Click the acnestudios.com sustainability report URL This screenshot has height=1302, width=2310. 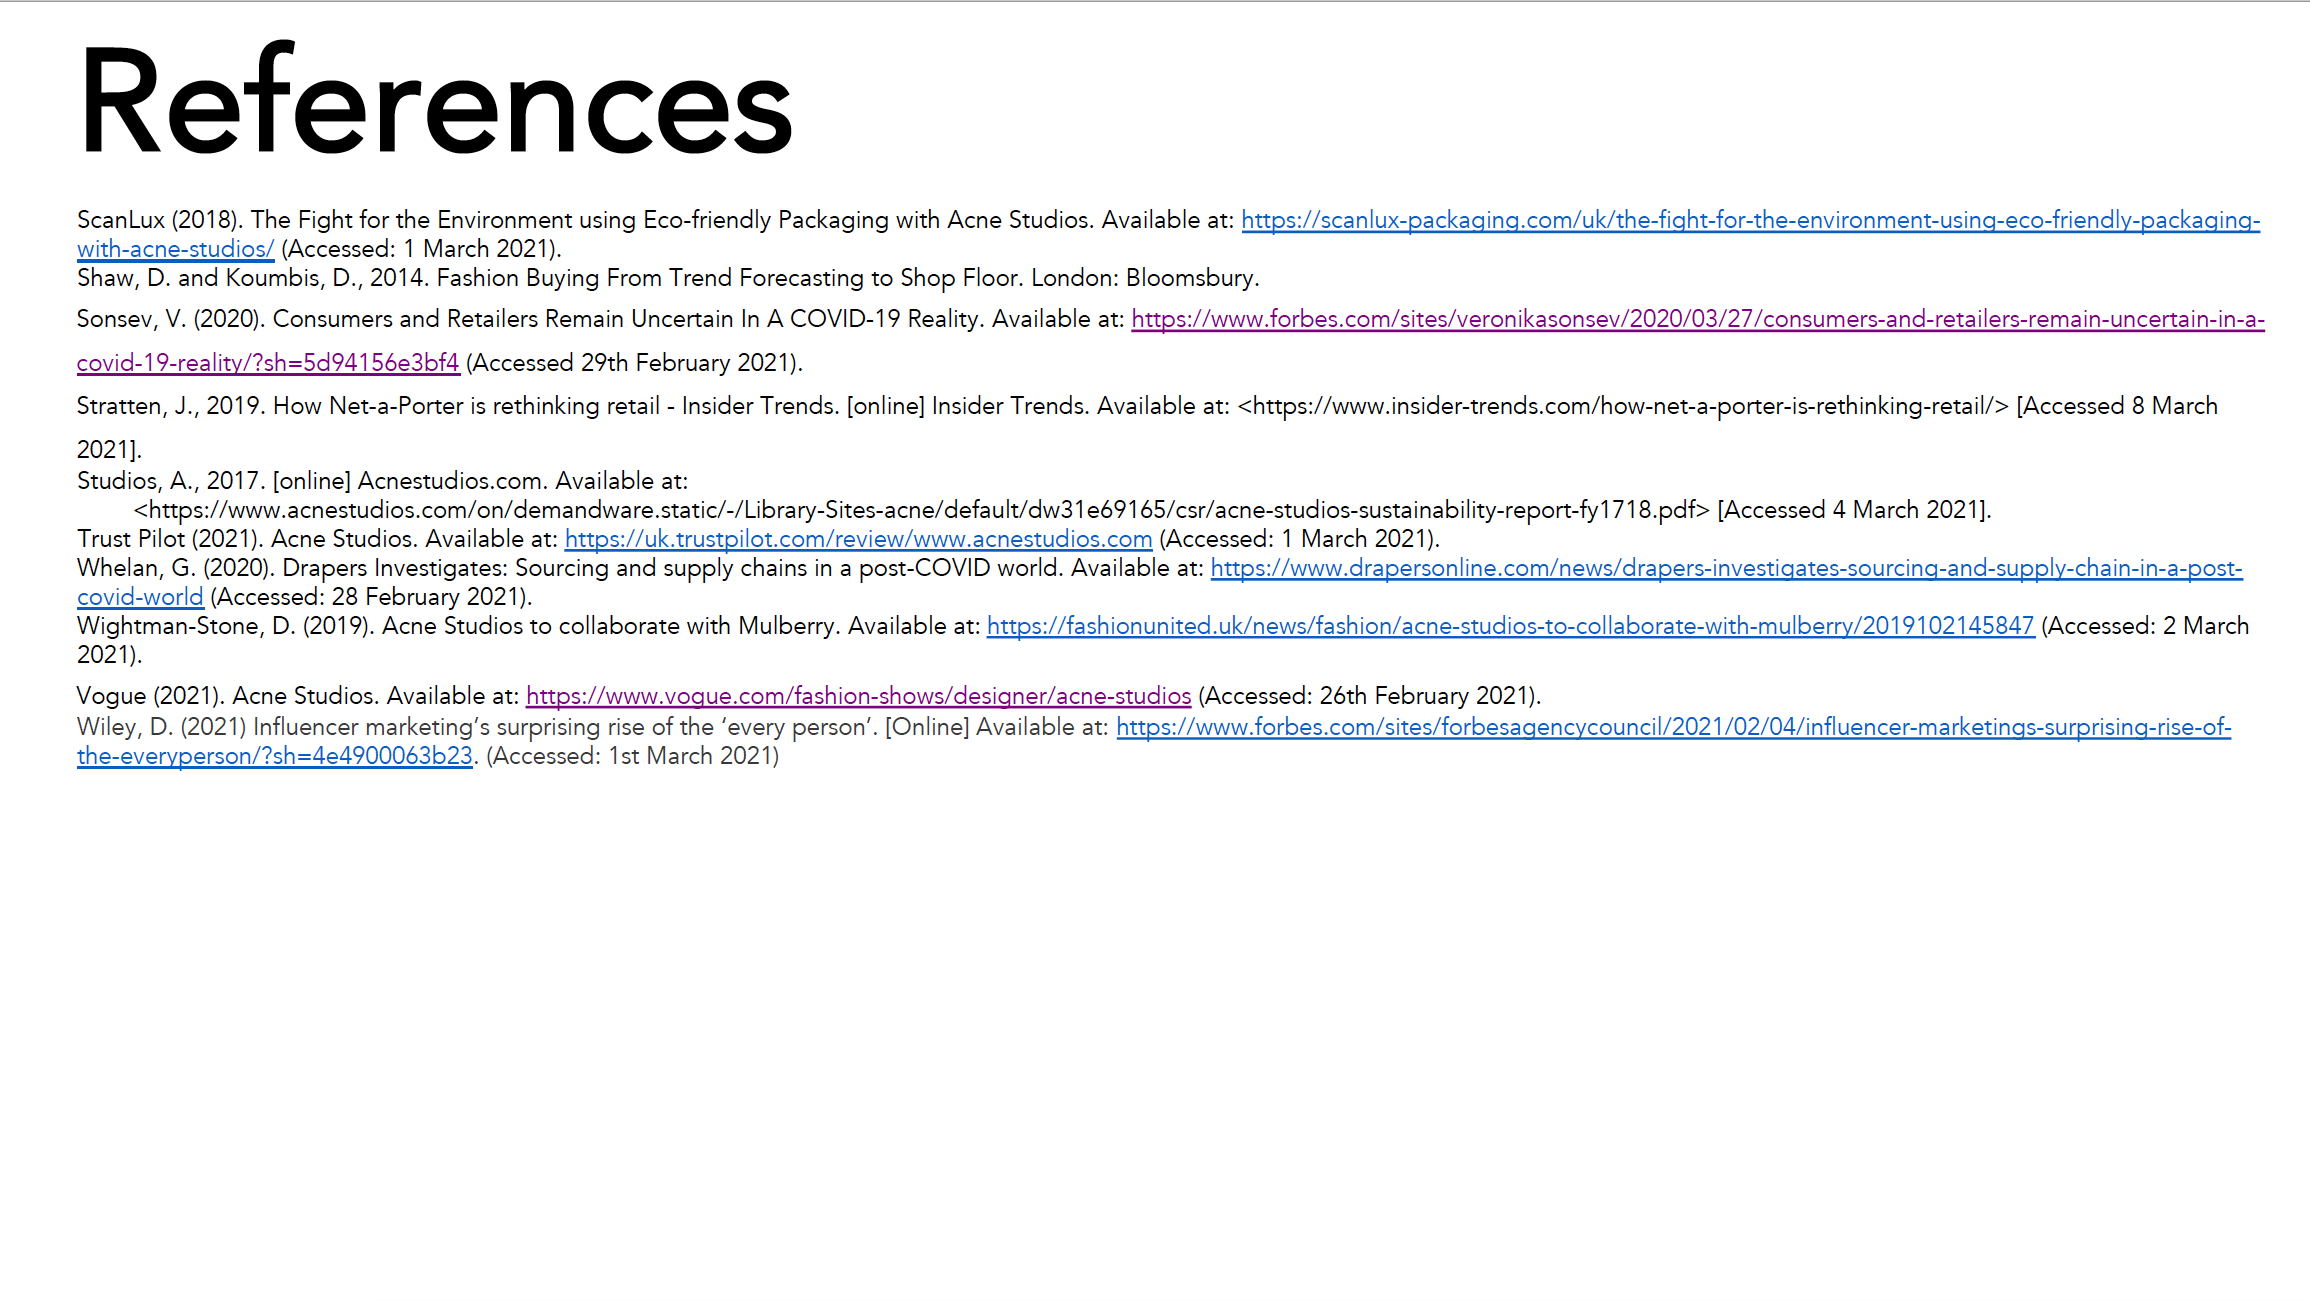point(921,510)
